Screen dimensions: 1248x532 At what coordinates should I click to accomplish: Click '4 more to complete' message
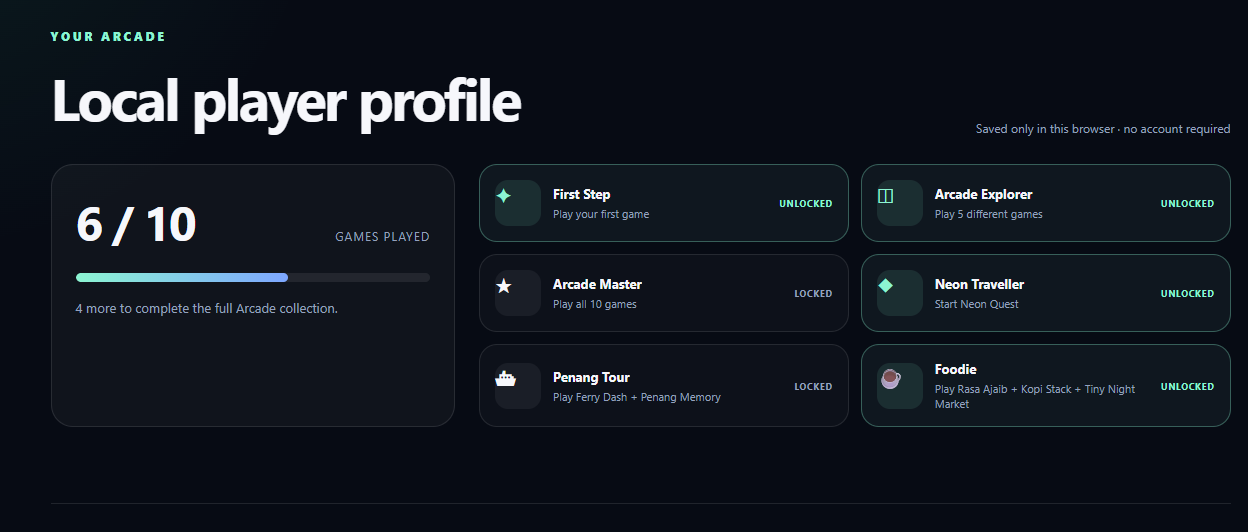pos(207,308)
